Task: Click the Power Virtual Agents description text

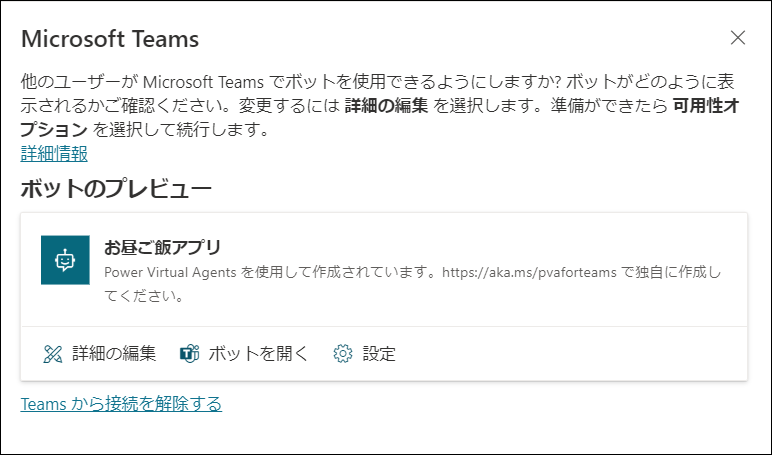Action: [413, 272]
